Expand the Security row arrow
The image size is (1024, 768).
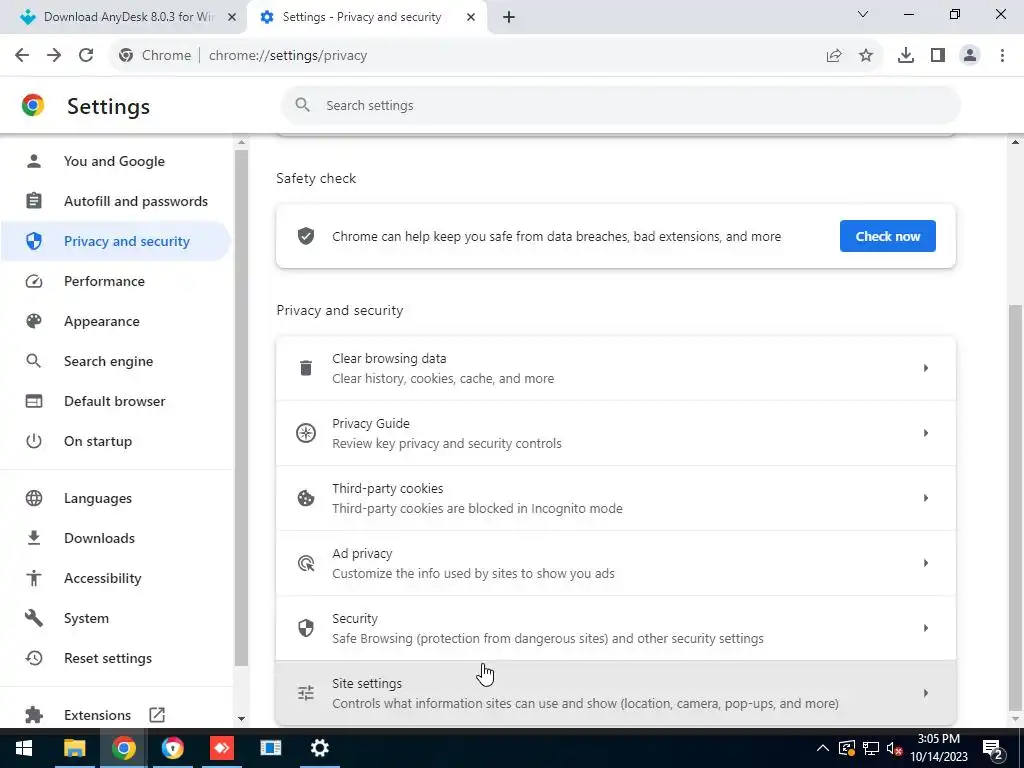(925, 628)
